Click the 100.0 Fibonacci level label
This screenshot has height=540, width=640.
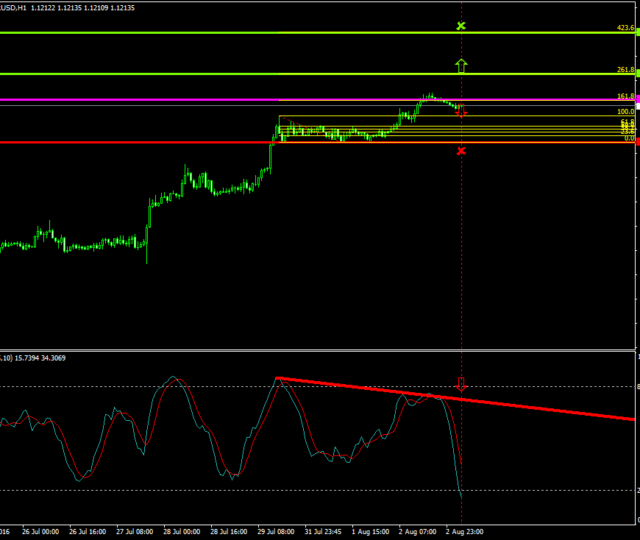[626, 111]
